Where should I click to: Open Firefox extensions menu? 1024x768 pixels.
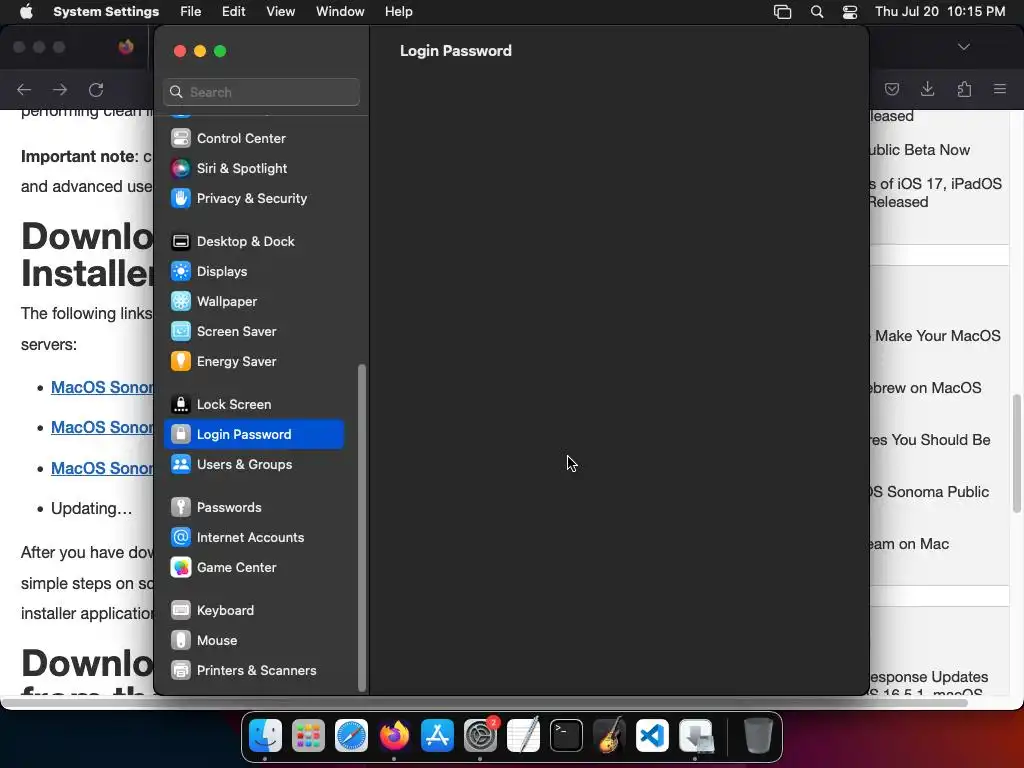pyautogui.click(x=965, y=89)
